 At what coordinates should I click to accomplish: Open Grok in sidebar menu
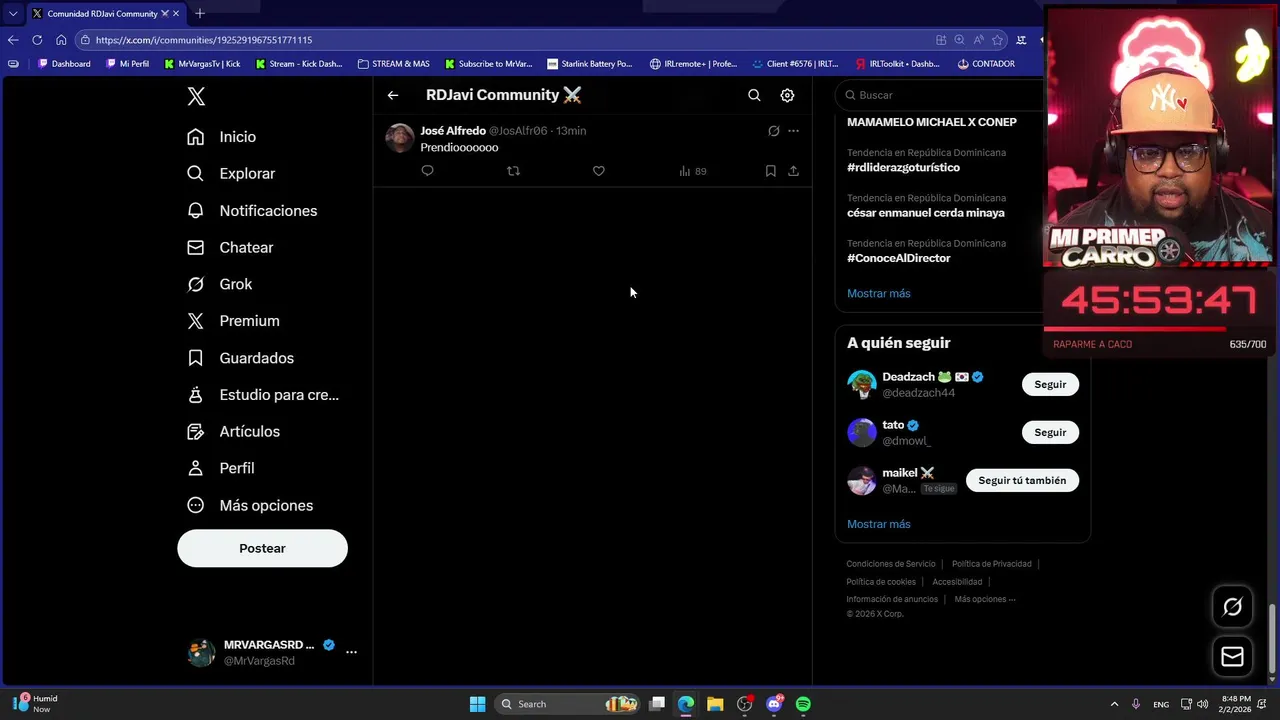pyautogui.click(x=220, y=284)
